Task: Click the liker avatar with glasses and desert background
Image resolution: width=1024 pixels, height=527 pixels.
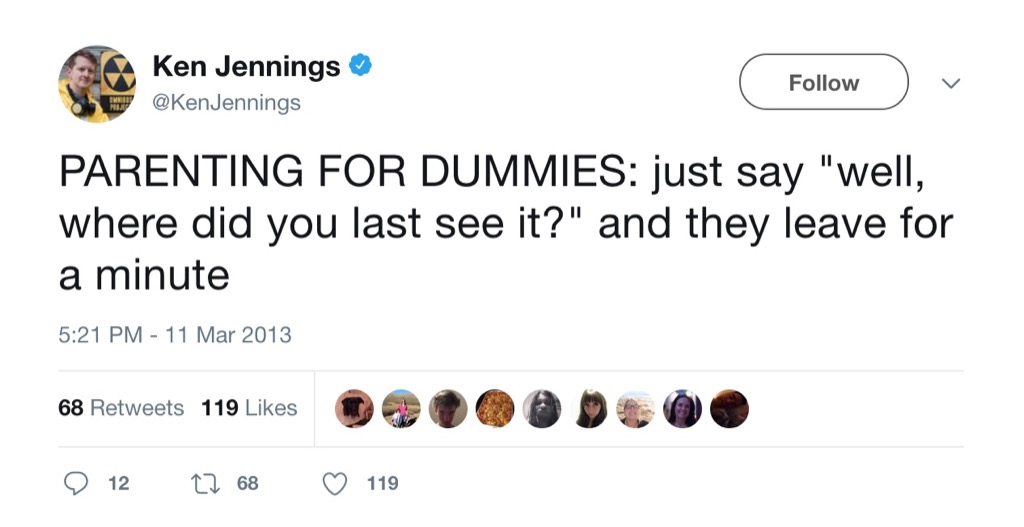Action: 635,408
